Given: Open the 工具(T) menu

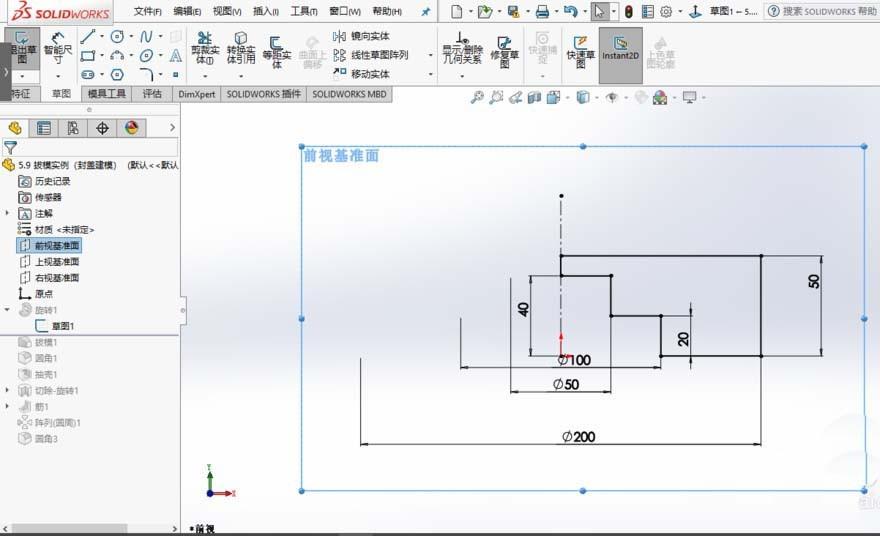Looking at the screenshot, I should [x=304, y=11].
